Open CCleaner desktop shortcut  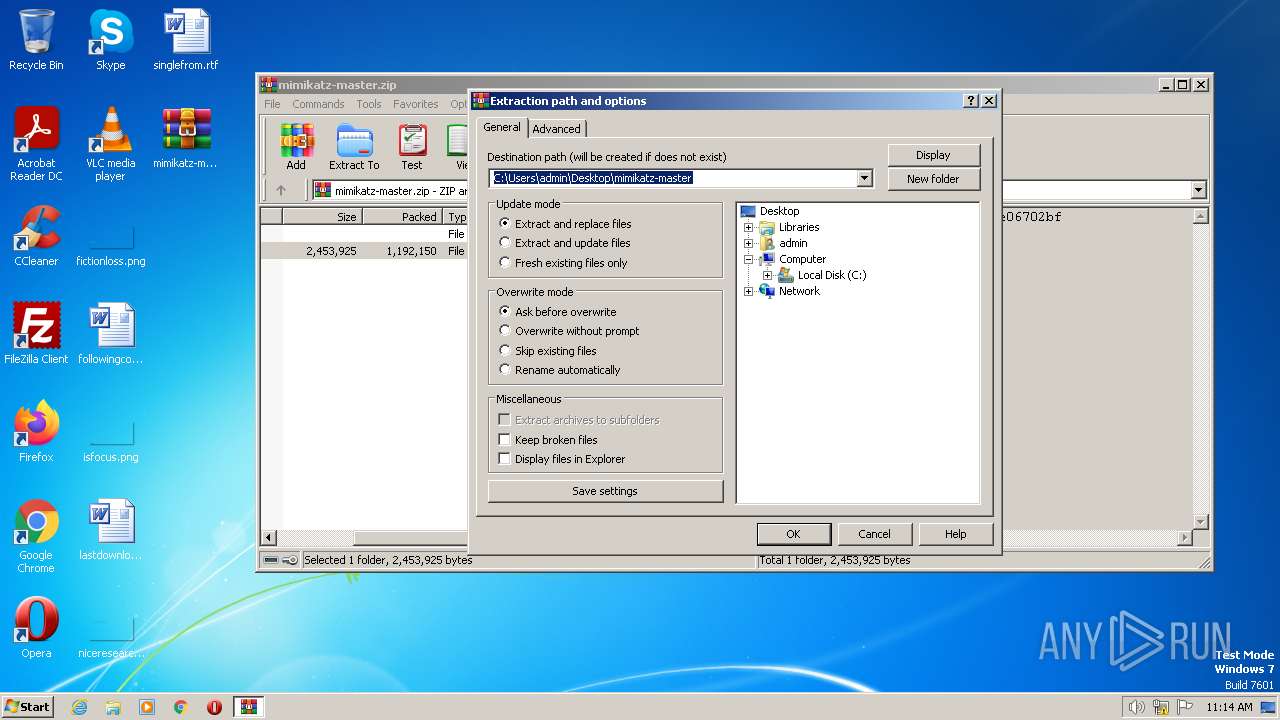pyautogui.click(x=36, y=236)
